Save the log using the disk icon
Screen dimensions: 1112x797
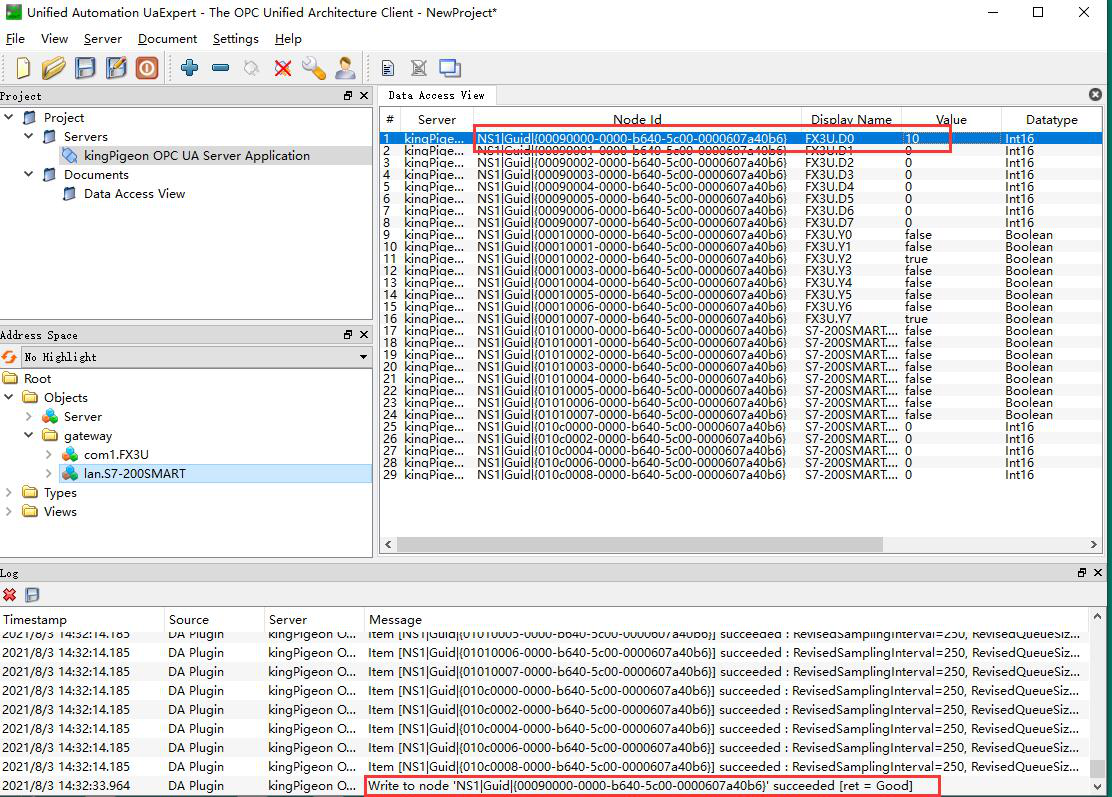click(x=32, y=595)
